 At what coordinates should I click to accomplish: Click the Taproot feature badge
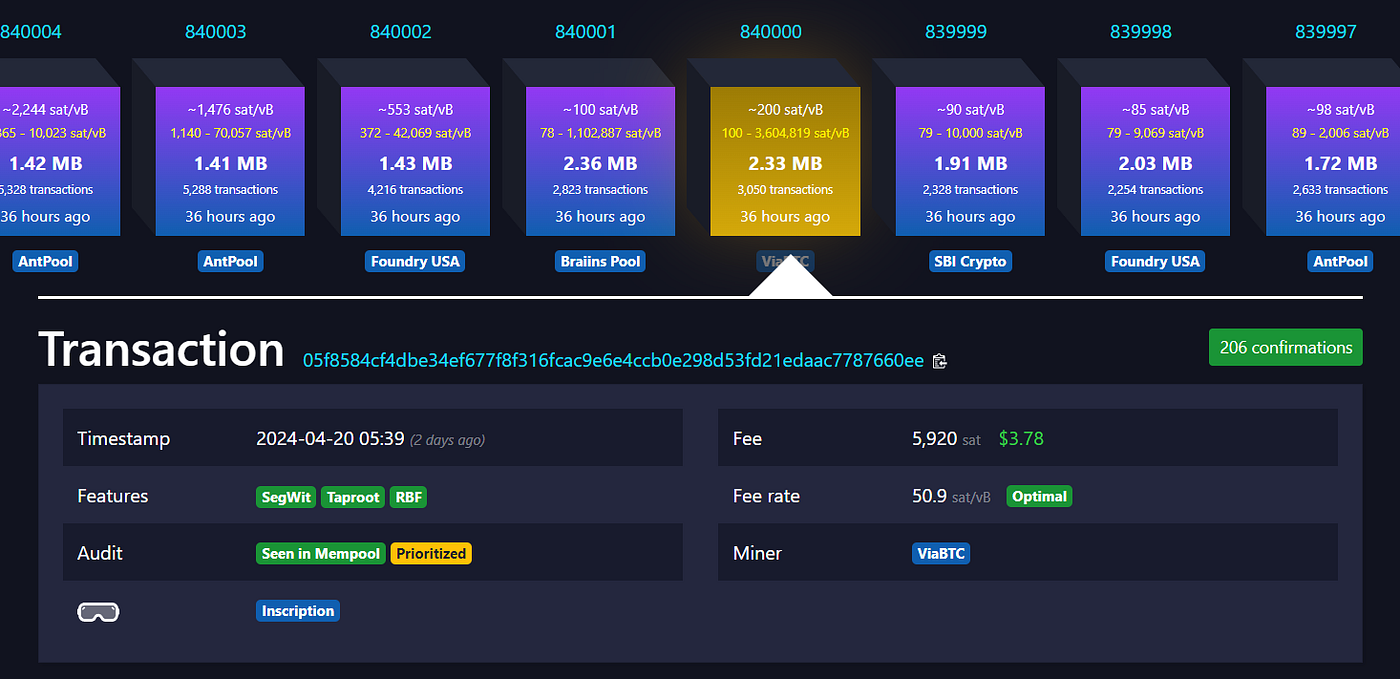(x=353, y=496)
